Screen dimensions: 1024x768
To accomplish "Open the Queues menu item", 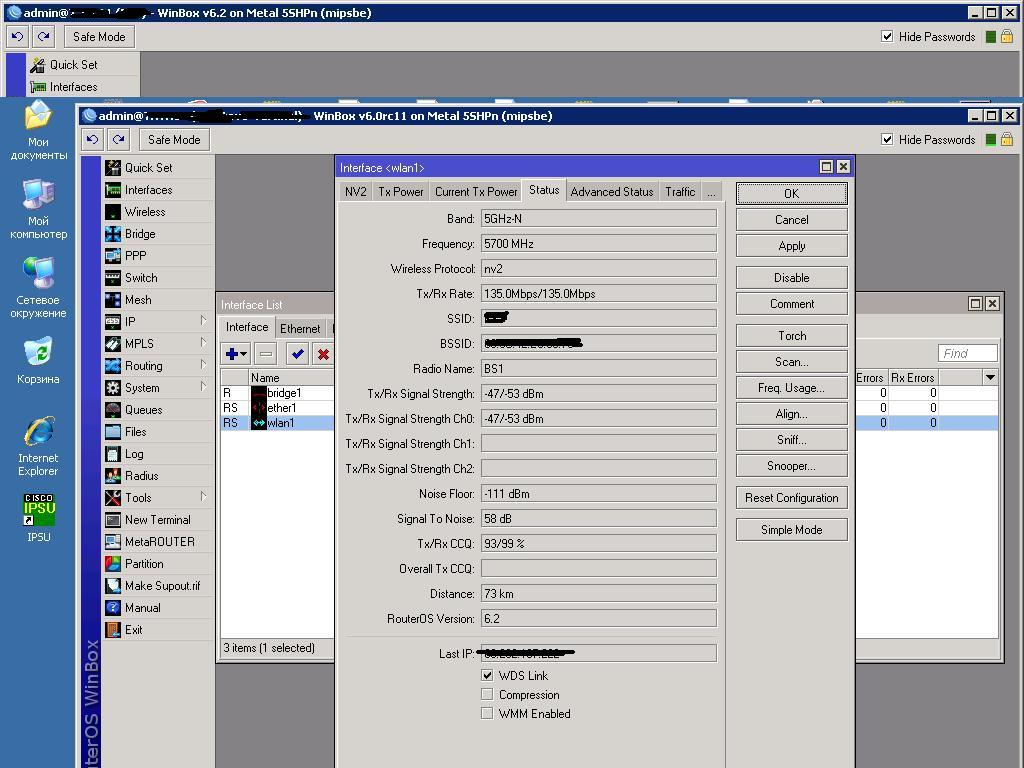I will pyautogui.click(x=158, y=409).
